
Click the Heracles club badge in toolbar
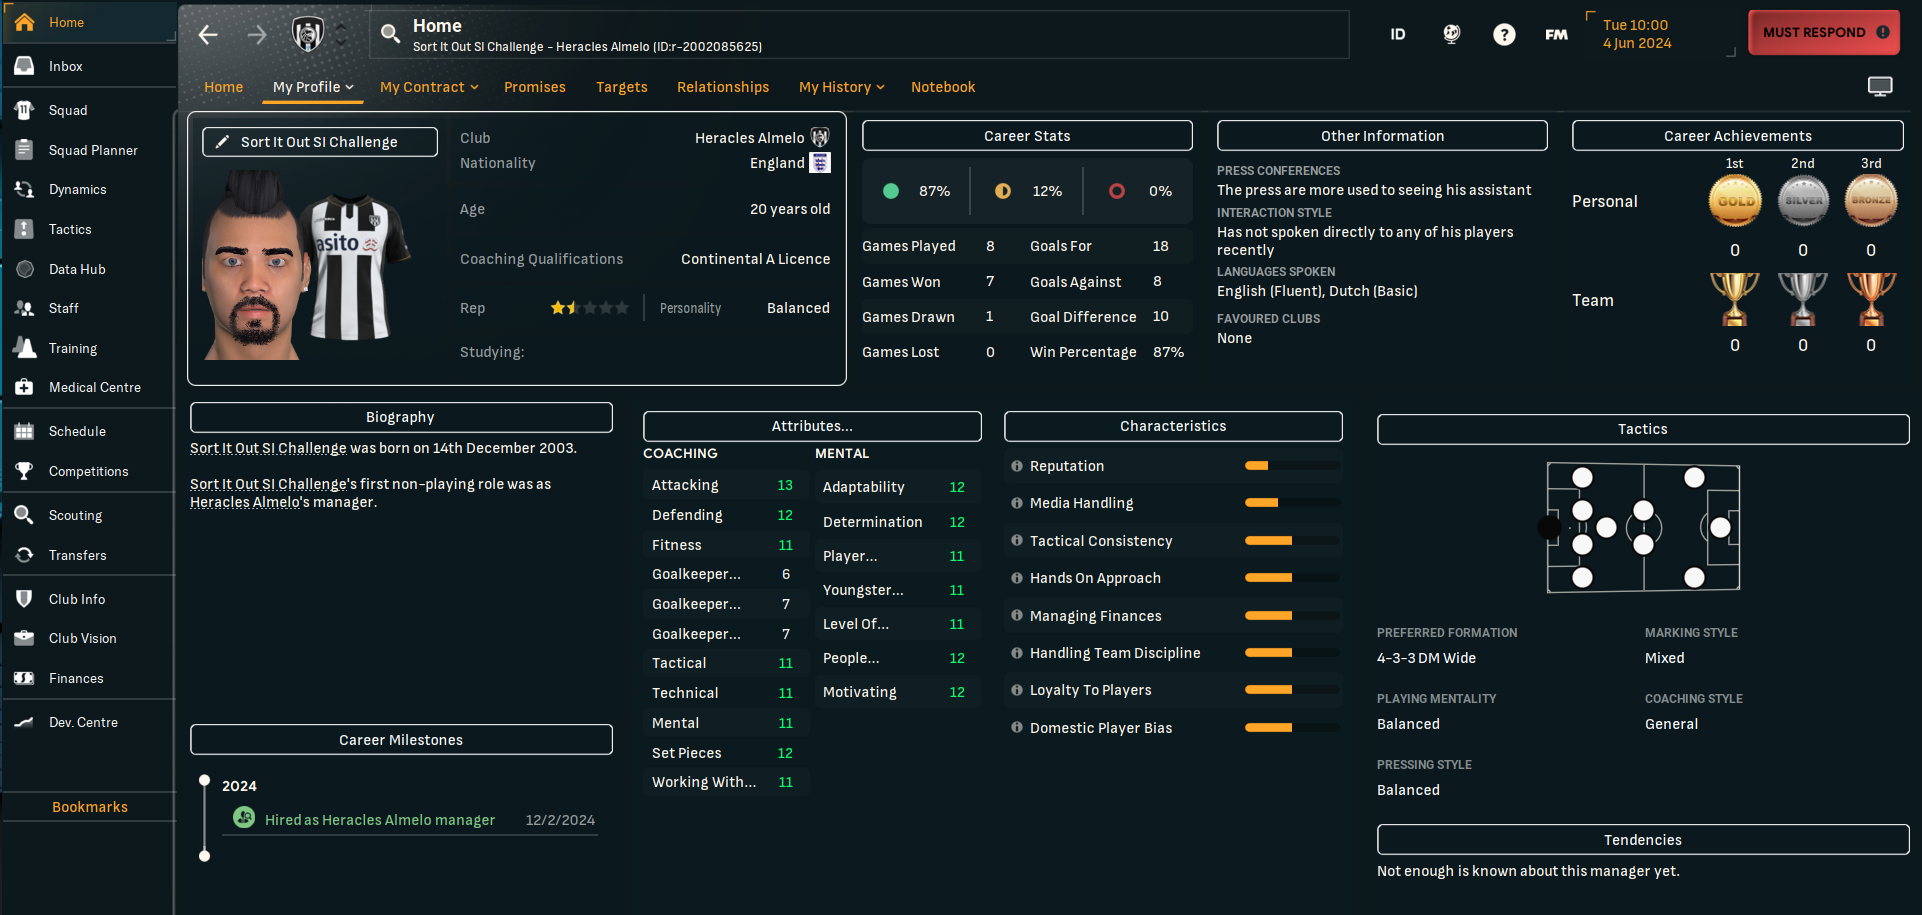pyautogui.click(x=308, y=34)
